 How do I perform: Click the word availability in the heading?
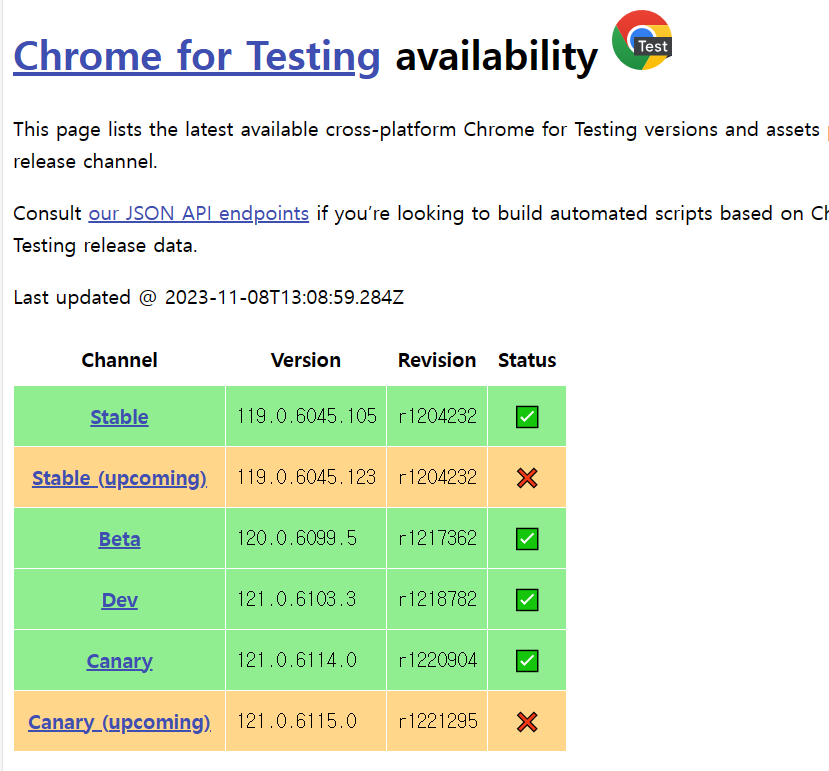pos(496,57)
